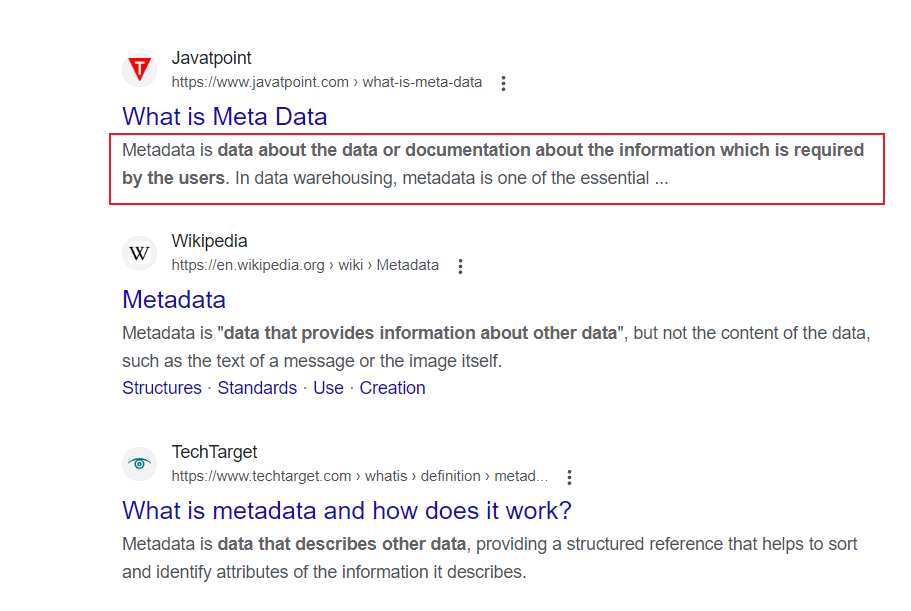Image resolution: width=911 pixels, height=611 pixels.
Task: Select the 'Standards' sublink under Wikipedia
Action: [257, 387]
